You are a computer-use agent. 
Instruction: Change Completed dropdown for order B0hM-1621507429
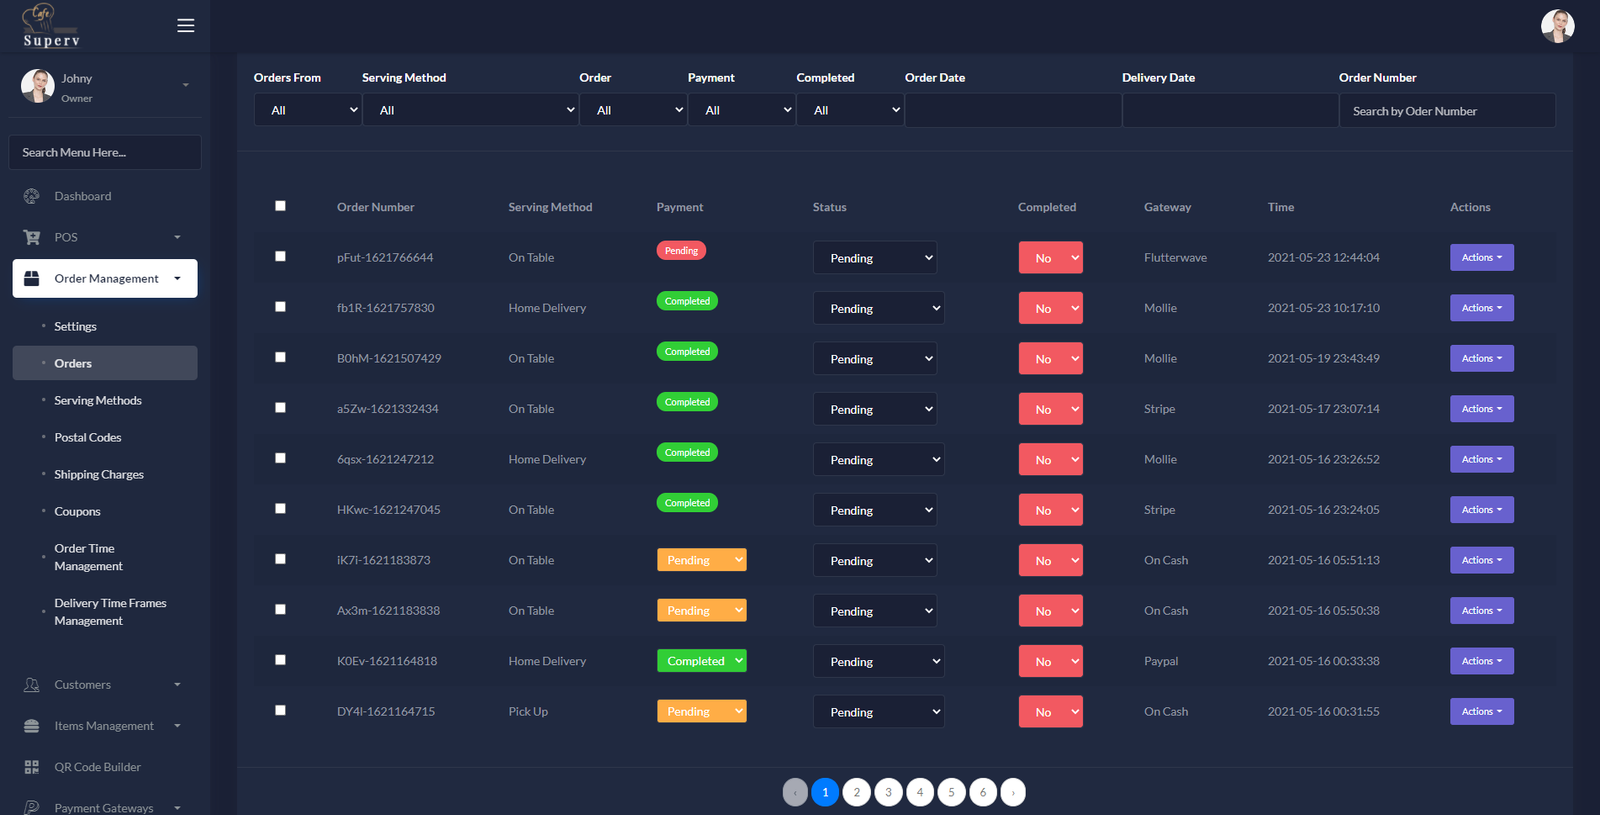tap(1050, 359)
